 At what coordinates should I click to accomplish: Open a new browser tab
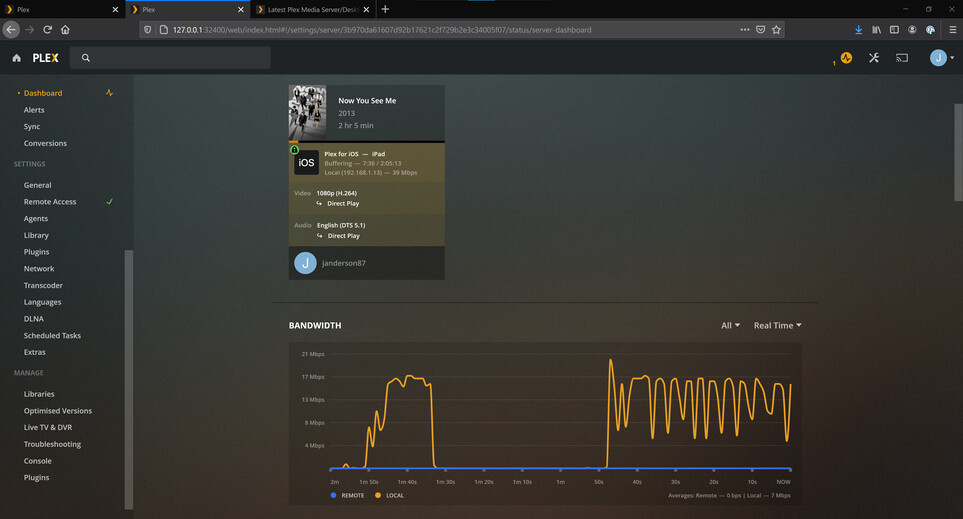(x=385, y=9)
